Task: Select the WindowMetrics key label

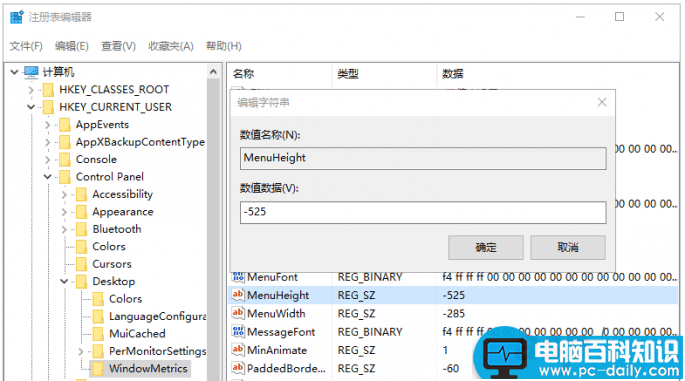Action: click(148, 369)
